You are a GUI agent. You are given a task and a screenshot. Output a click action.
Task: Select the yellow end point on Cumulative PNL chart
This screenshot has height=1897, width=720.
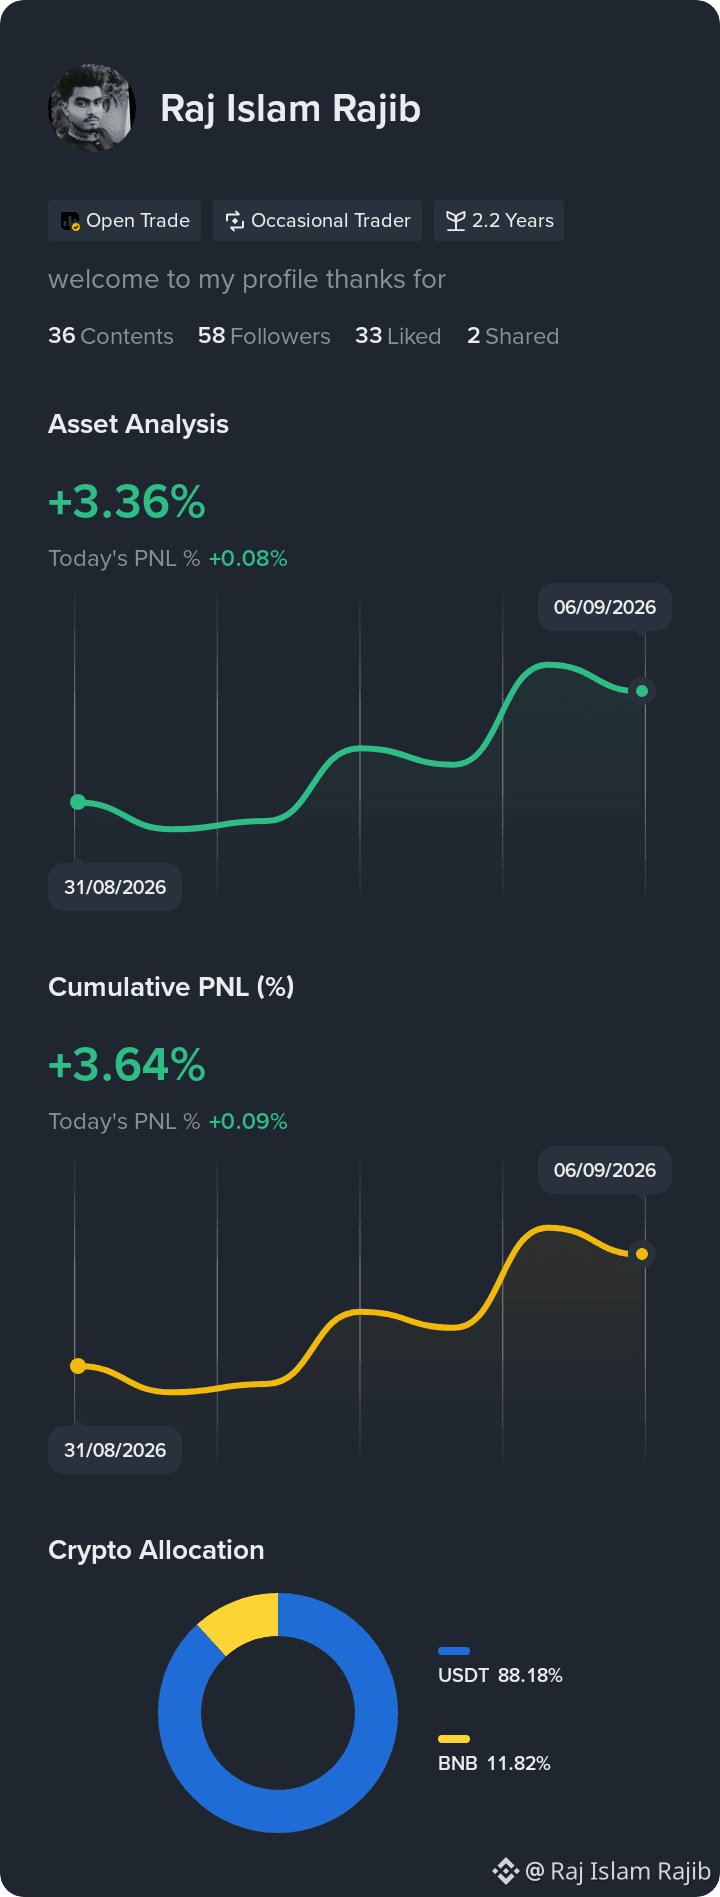point(642,1254)
